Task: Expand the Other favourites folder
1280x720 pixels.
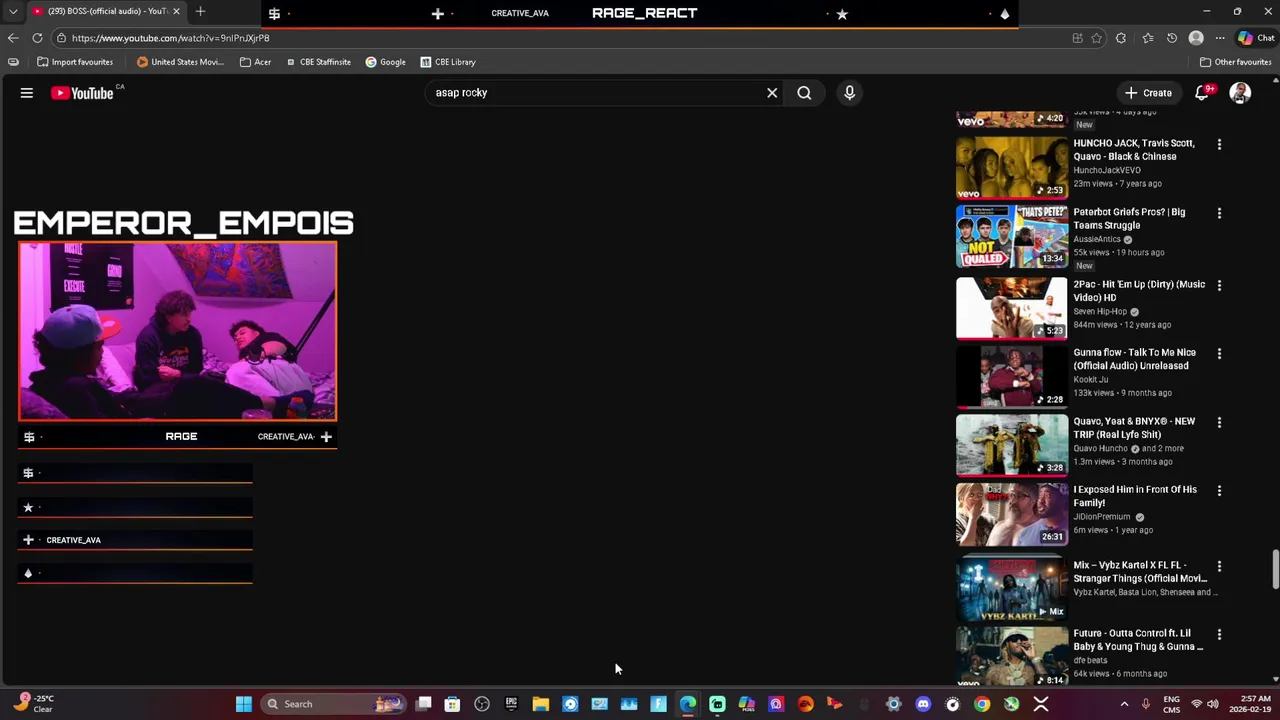Action: 1236,62
